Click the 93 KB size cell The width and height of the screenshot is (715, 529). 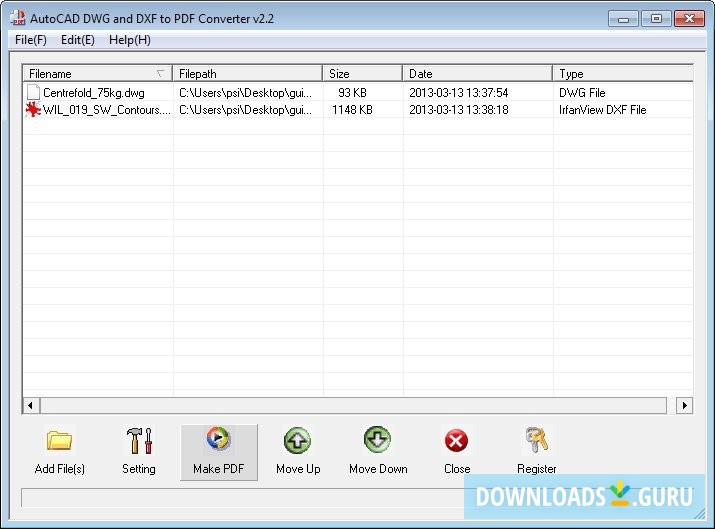pyautogui.click(x=352, y=93)
